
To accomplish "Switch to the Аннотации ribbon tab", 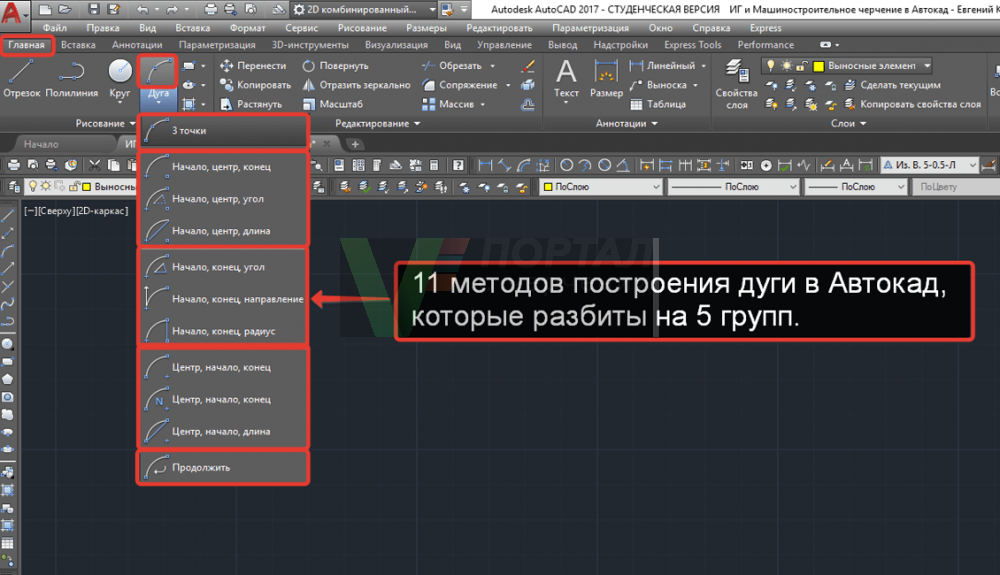I will (x=137, y=45).
